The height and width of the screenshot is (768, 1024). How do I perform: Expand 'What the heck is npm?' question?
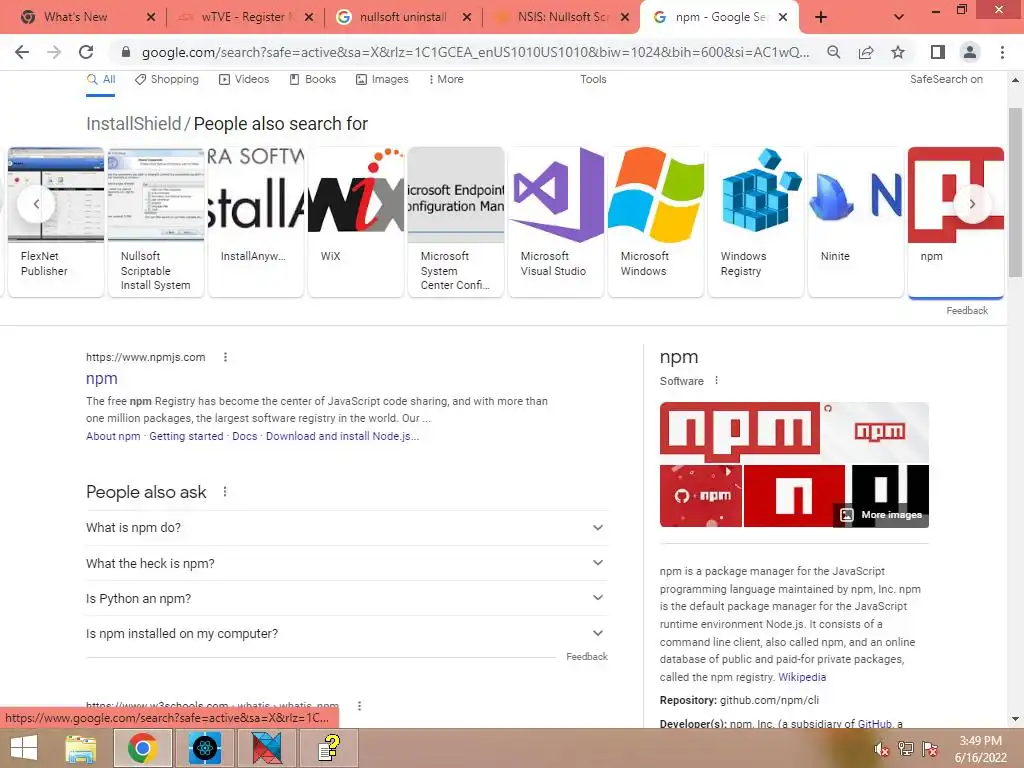tap(346, 563)
